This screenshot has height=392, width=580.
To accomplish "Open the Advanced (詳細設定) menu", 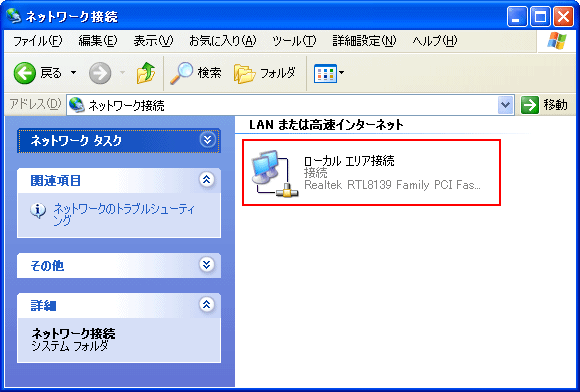I will point(364,41).
